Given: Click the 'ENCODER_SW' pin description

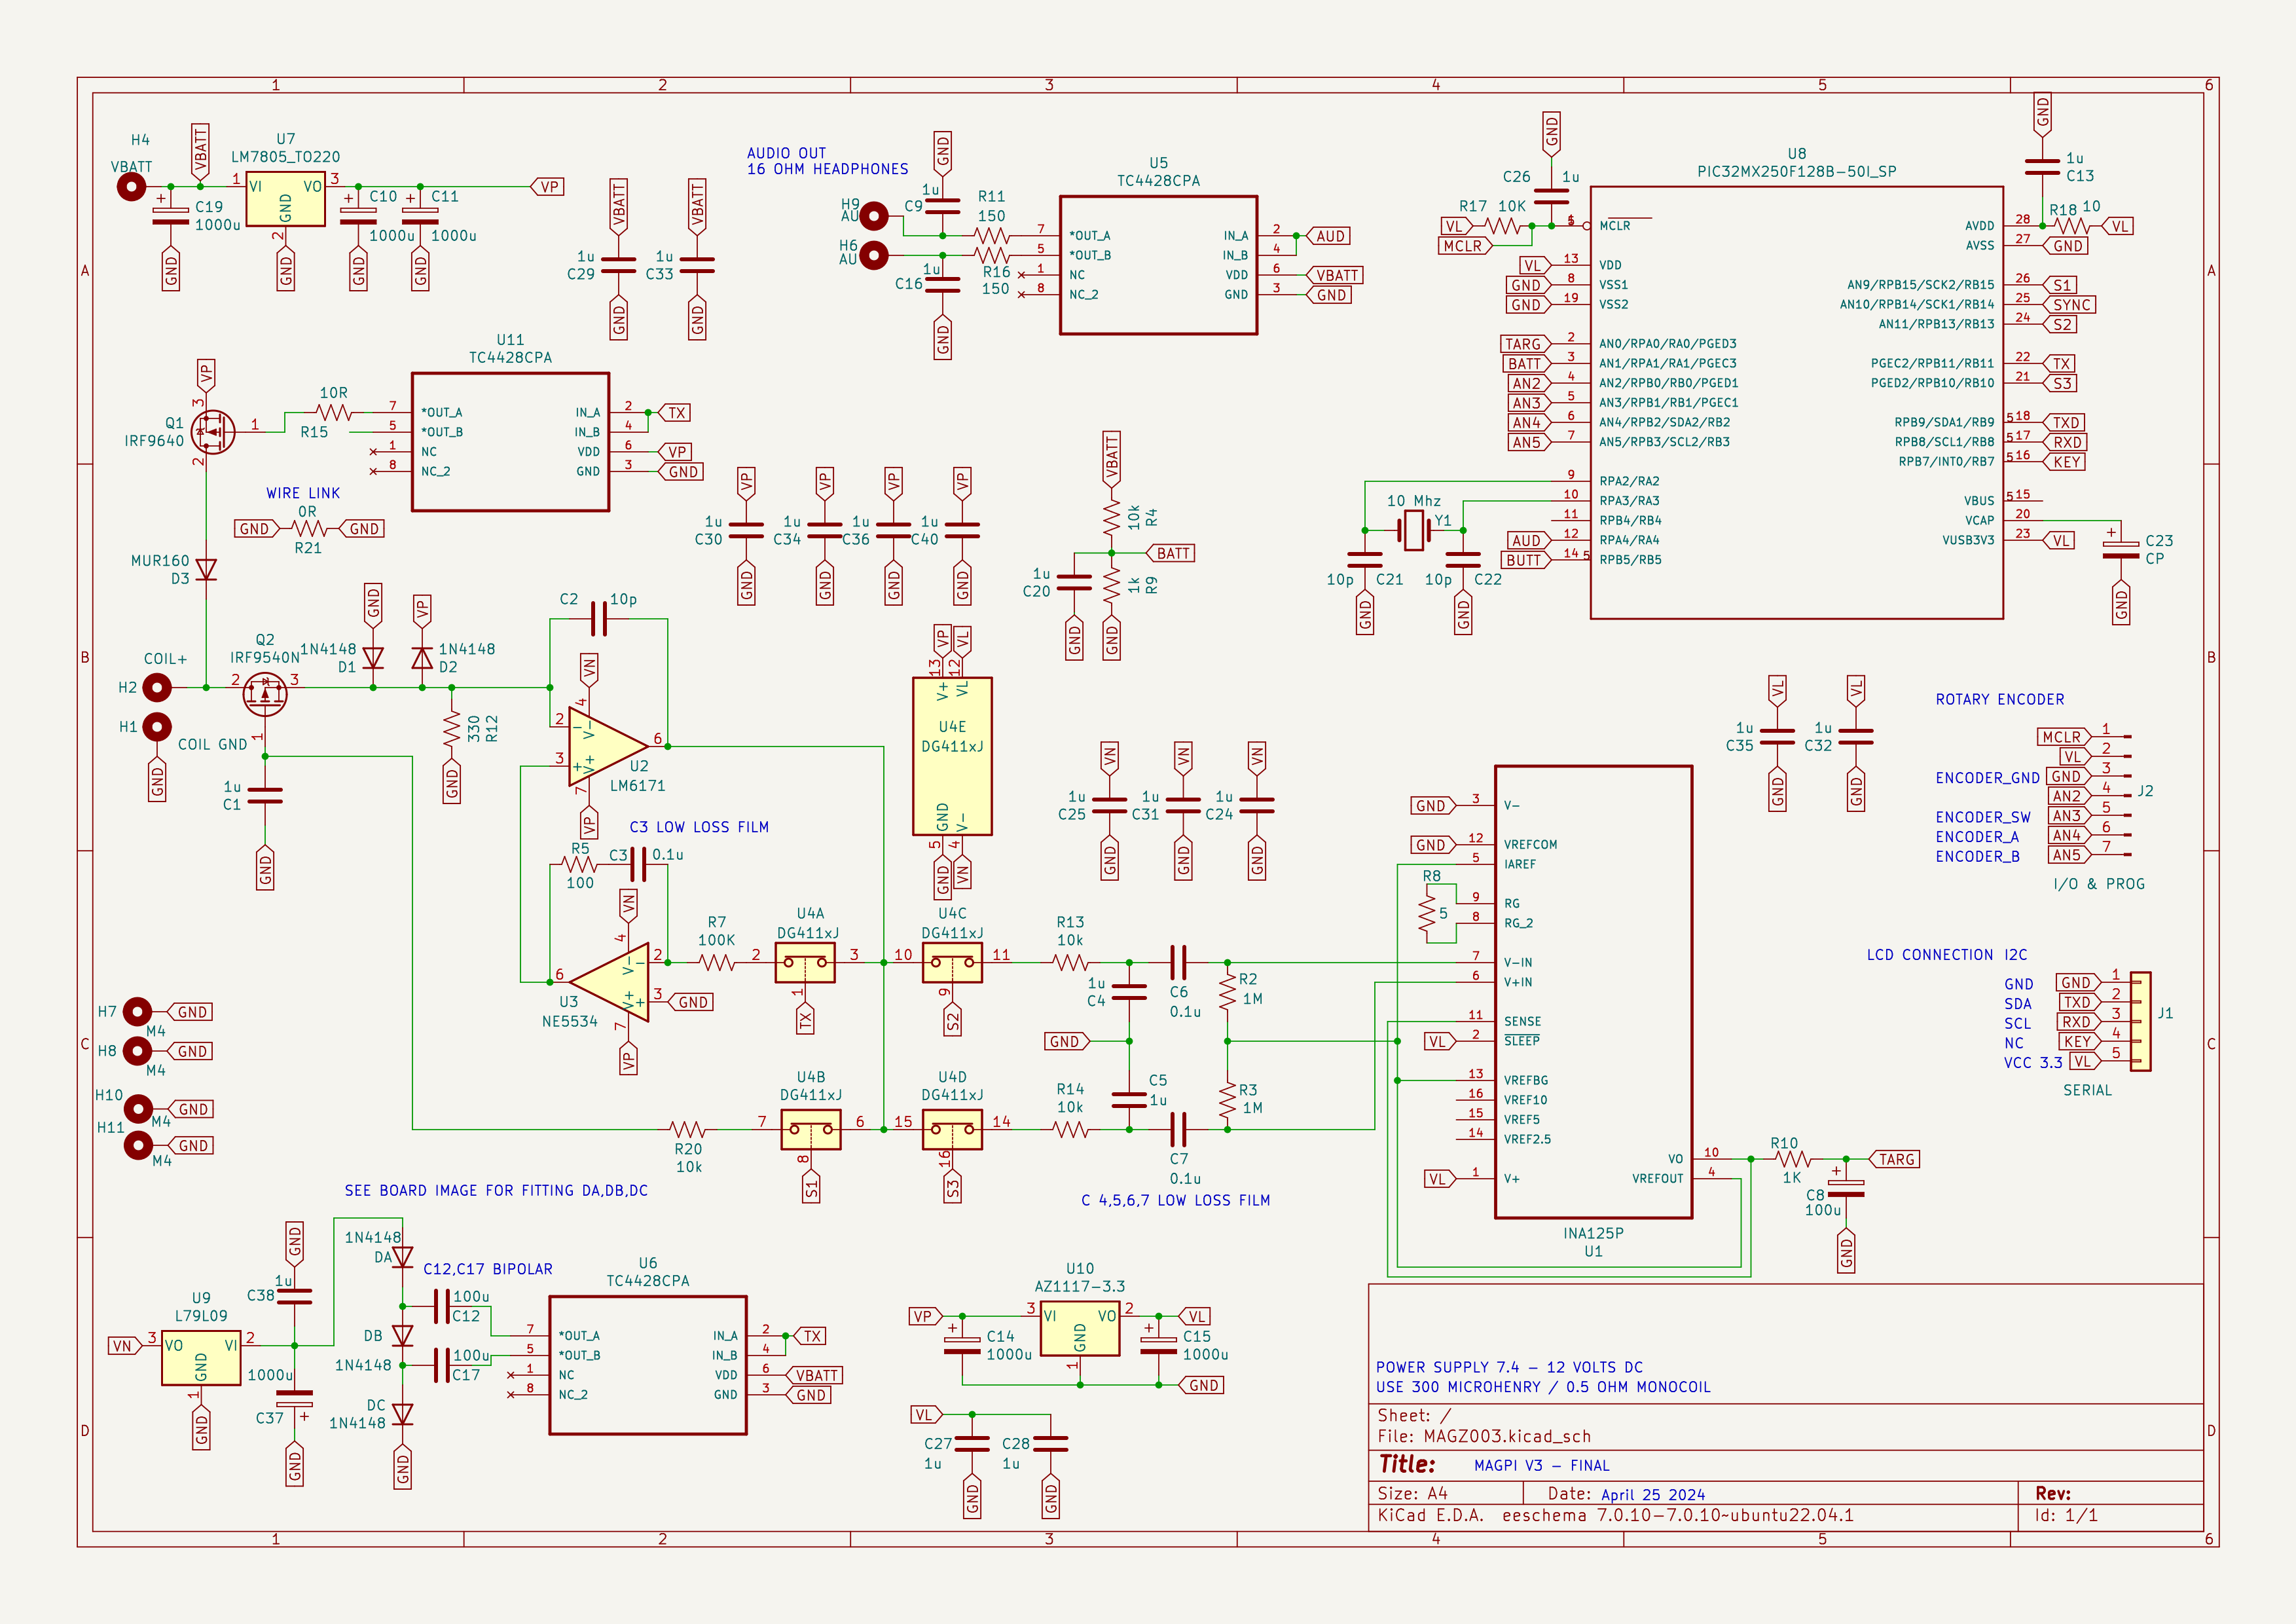Looking at the screenshot, I should coord(1982,817).
